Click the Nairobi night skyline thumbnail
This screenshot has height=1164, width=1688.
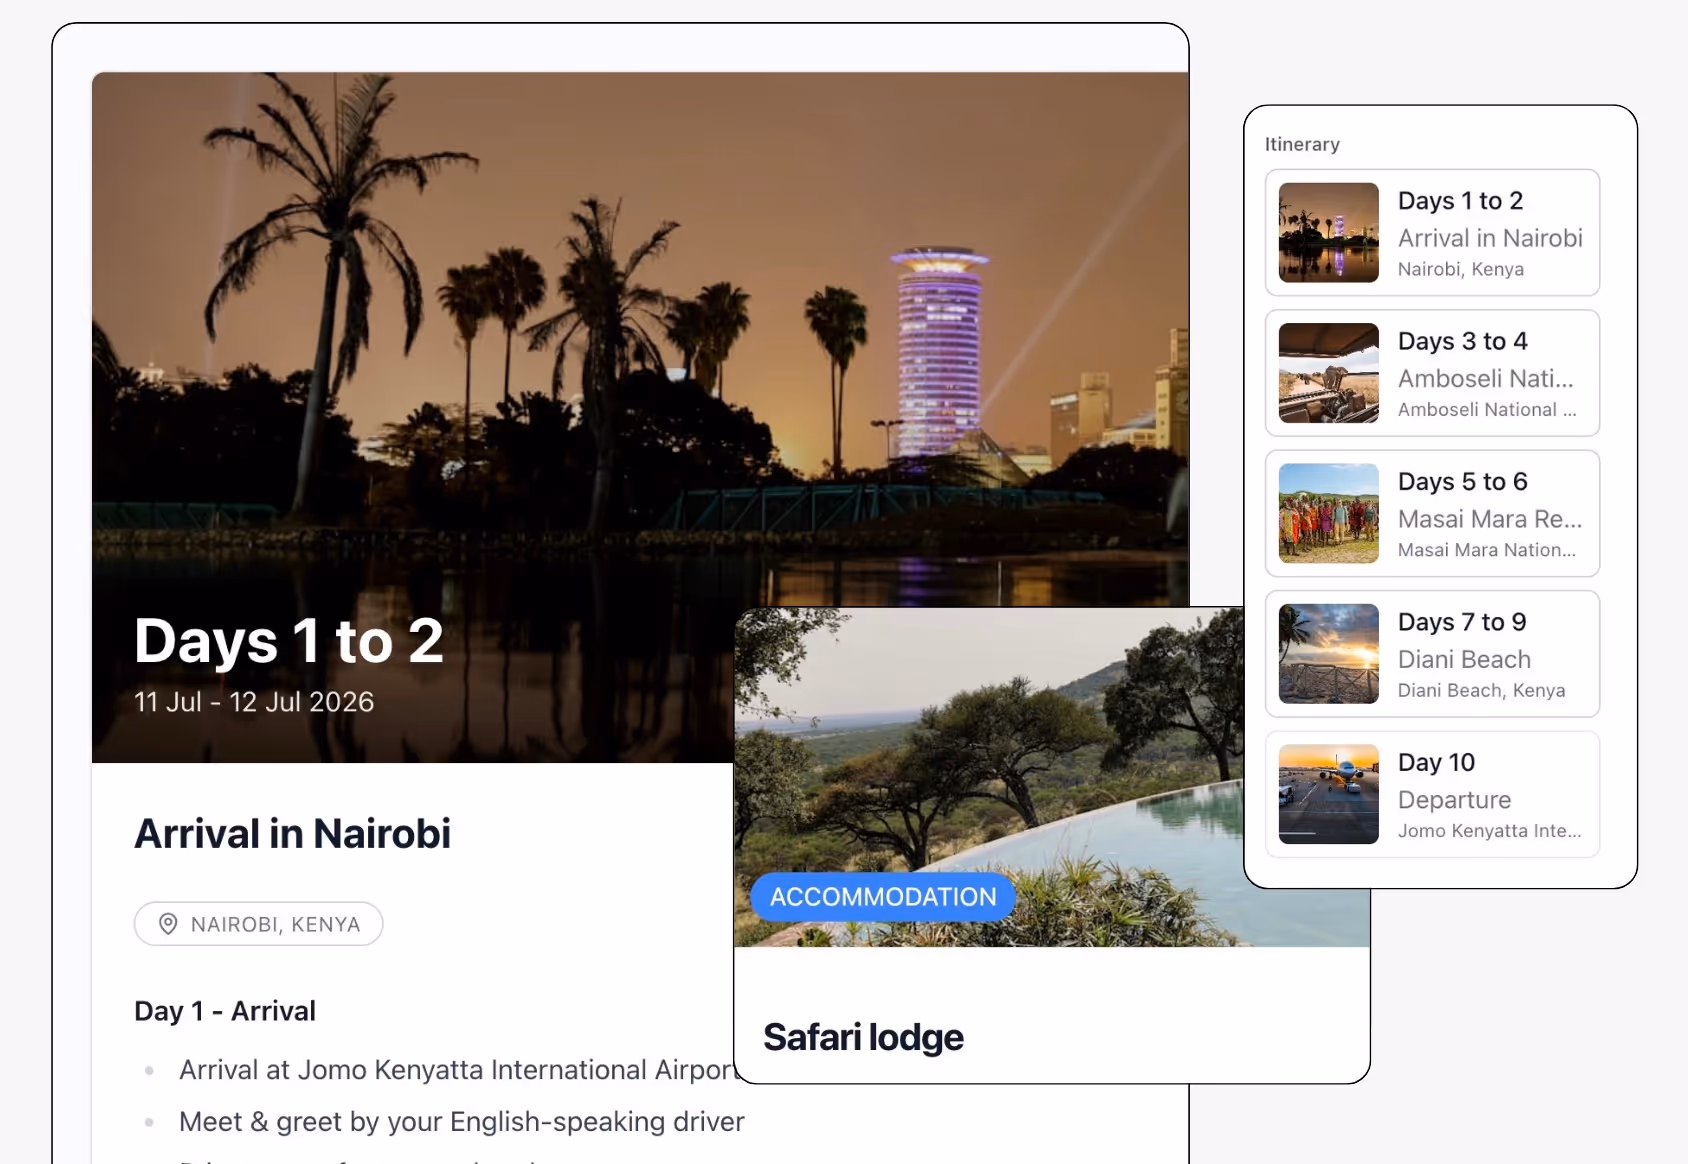pos(1329,233)
